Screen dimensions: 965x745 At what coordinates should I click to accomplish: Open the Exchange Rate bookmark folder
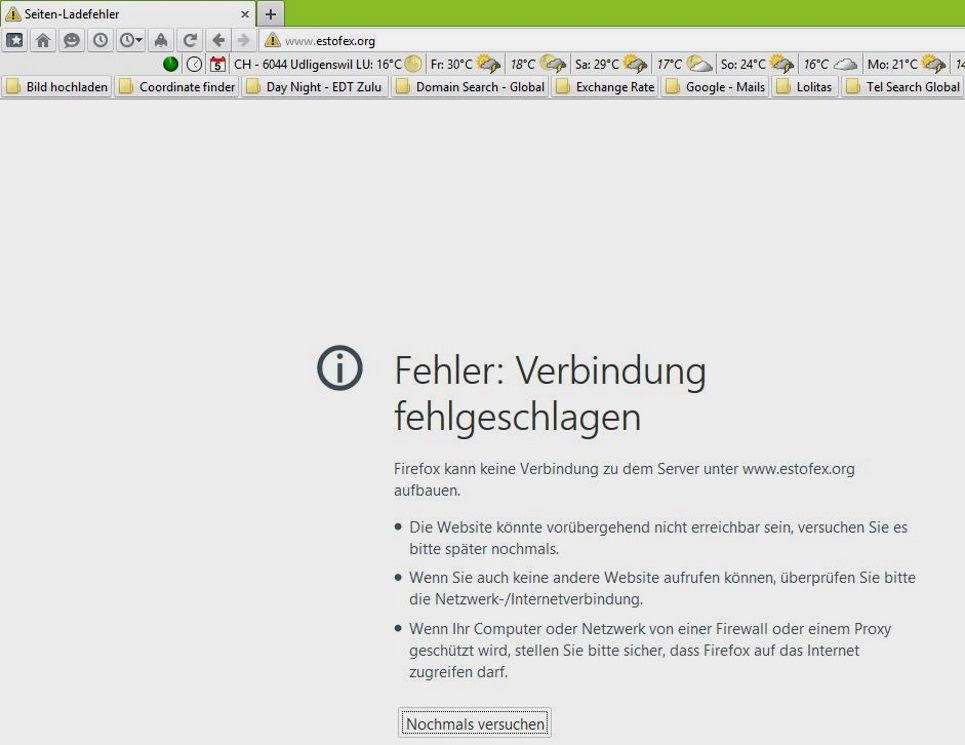point(605,87)
